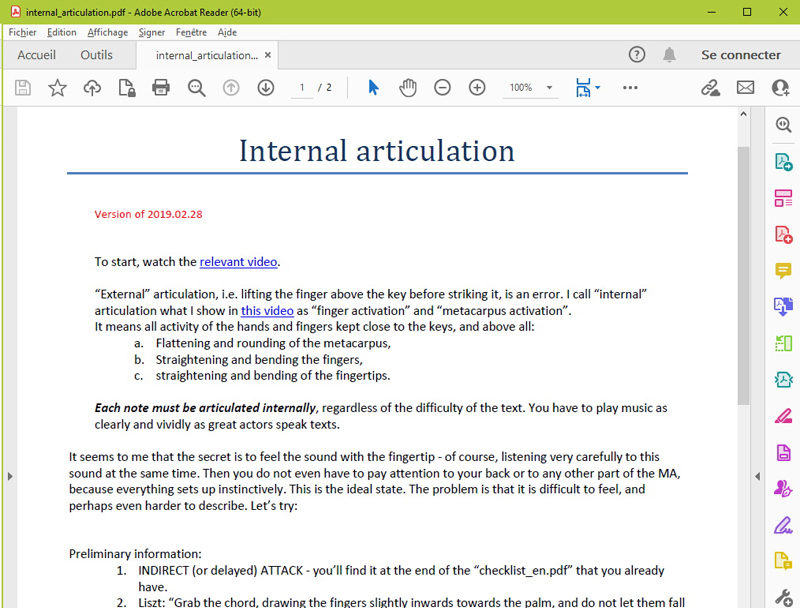Select the arrow selection tool
Viewport: 800px width, 608px height.
coord(373,88)
